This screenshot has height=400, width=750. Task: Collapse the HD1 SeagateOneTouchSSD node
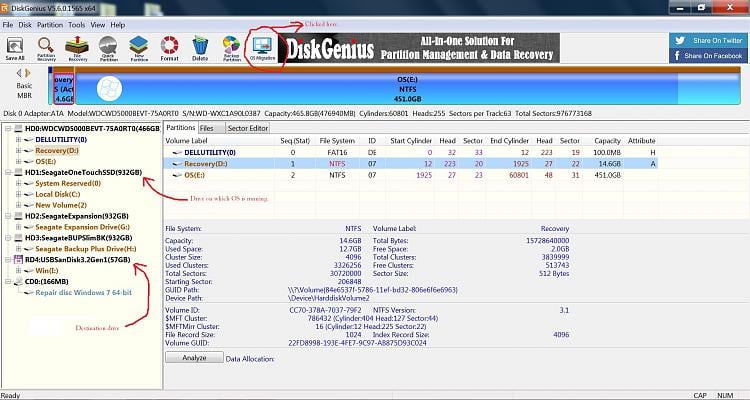[8, 172]
